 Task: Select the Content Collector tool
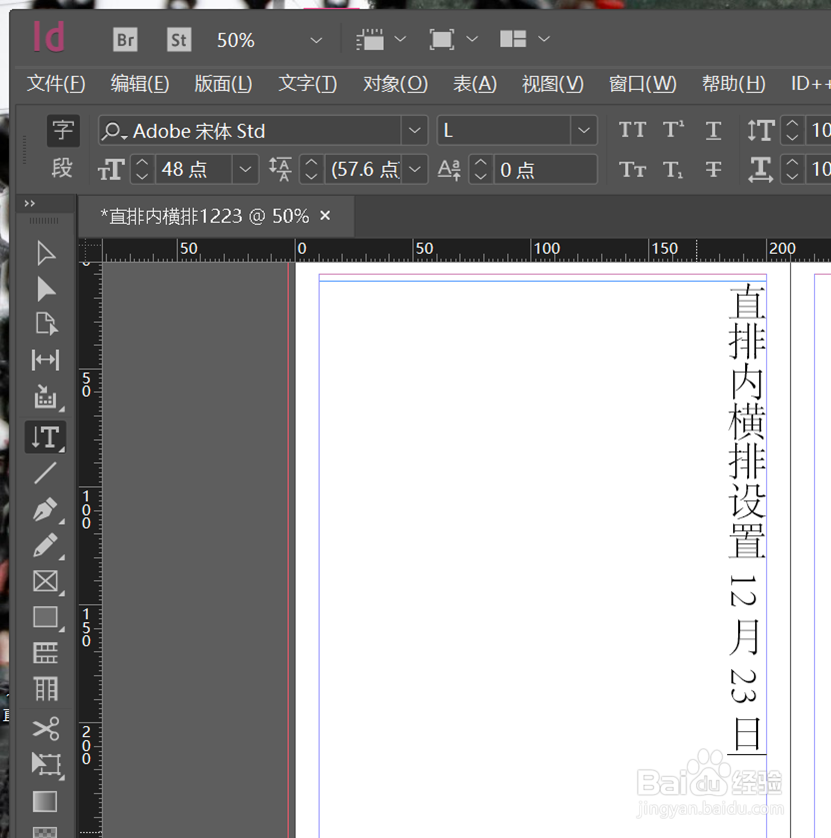tap(45, 397)
